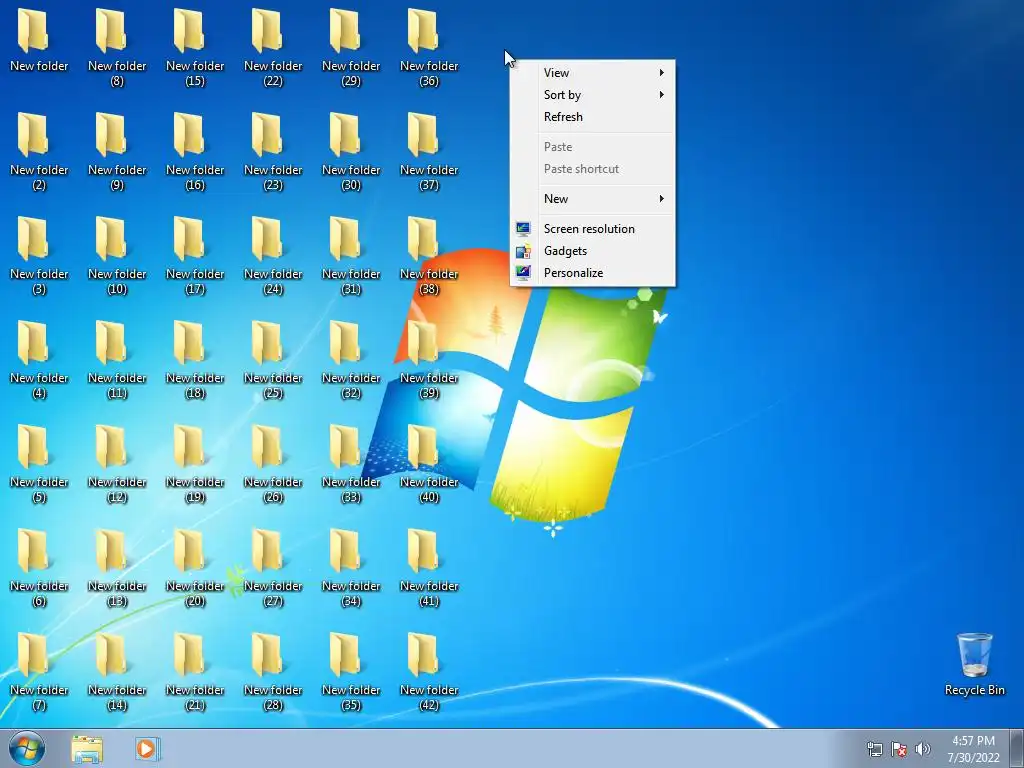The height and width of the screenshot is (768, 1024).
Task: Click the New folder (6) label
Action: (x=39, y=594)
